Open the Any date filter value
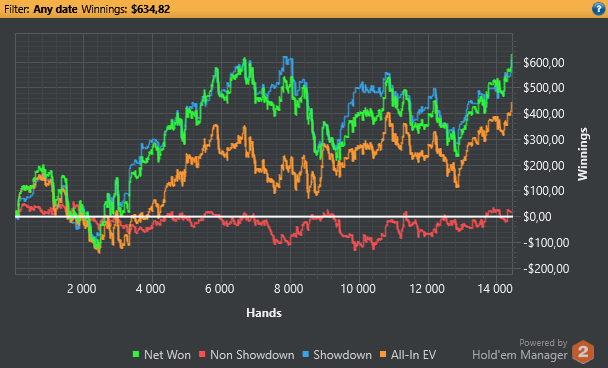The height and width of the screenshot is (368, 608). tap(55, 9)
